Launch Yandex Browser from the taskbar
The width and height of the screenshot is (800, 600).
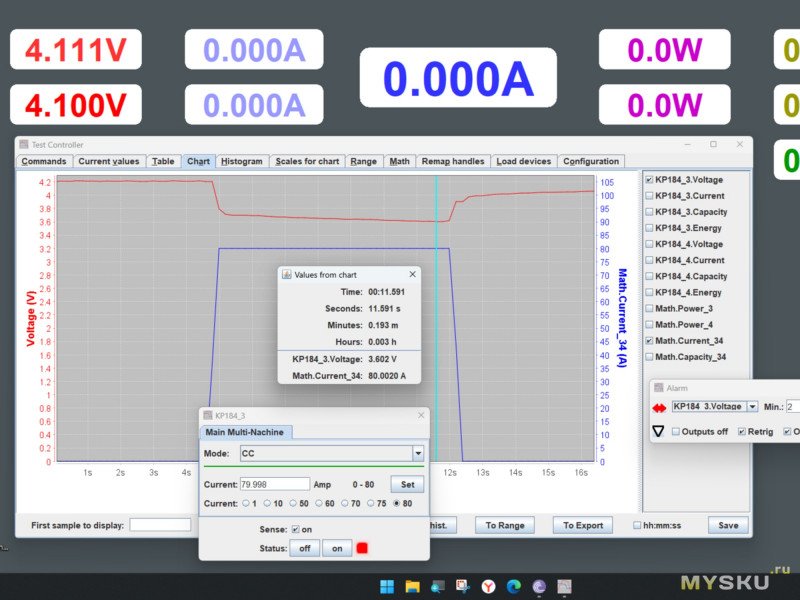(x=488, y=587)
